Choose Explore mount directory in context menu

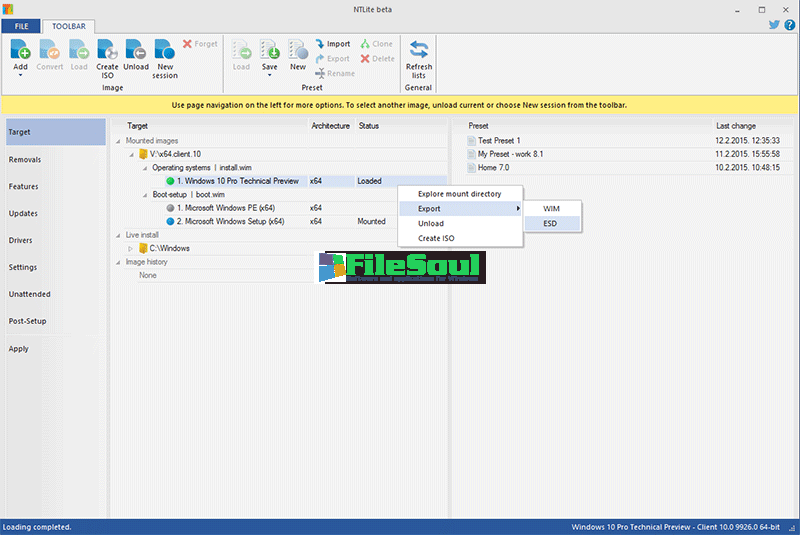459,193
